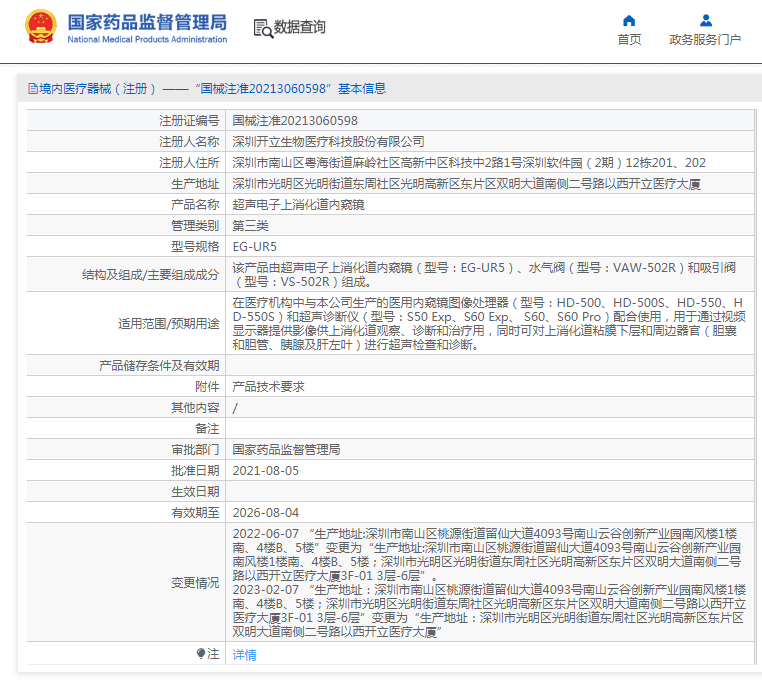
Task: Select the composition text mentioning VAW-502R
Action: (x=484, y=275)
